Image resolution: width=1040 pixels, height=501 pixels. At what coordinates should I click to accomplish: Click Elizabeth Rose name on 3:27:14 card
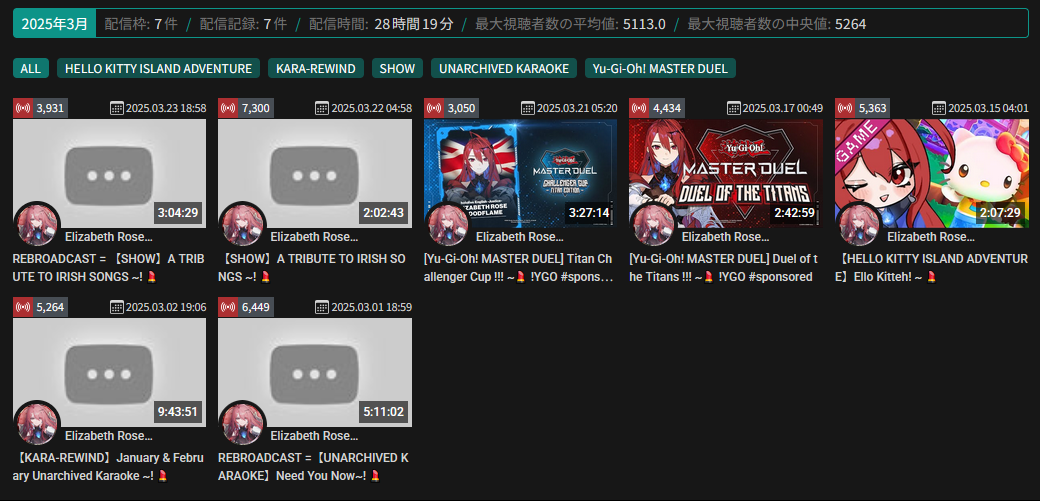pyautogui.click(x=520, y=236)
